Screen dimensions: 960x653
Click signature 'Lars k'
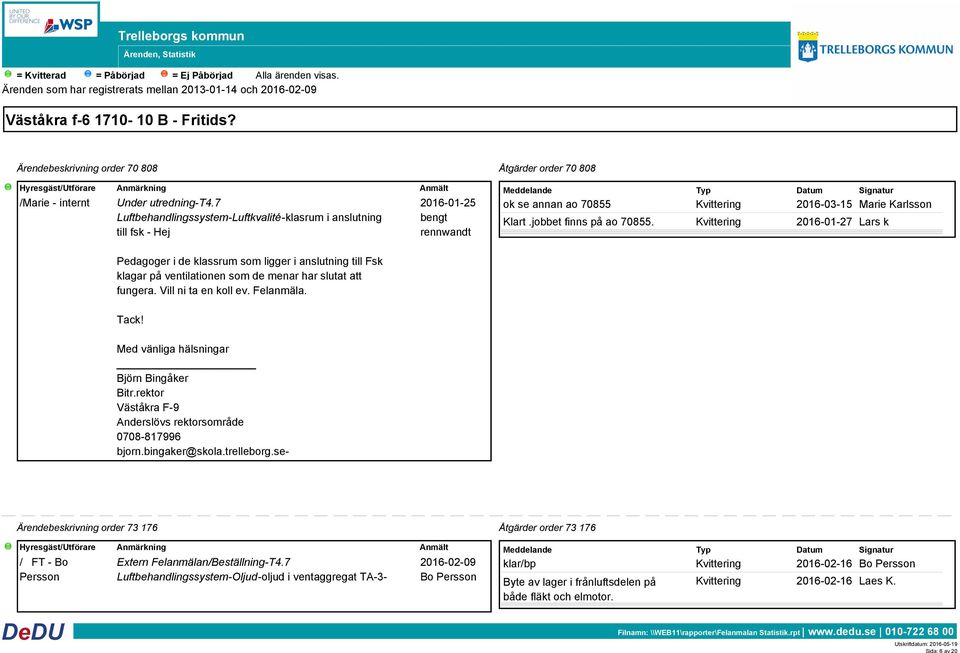click(874, 222)
